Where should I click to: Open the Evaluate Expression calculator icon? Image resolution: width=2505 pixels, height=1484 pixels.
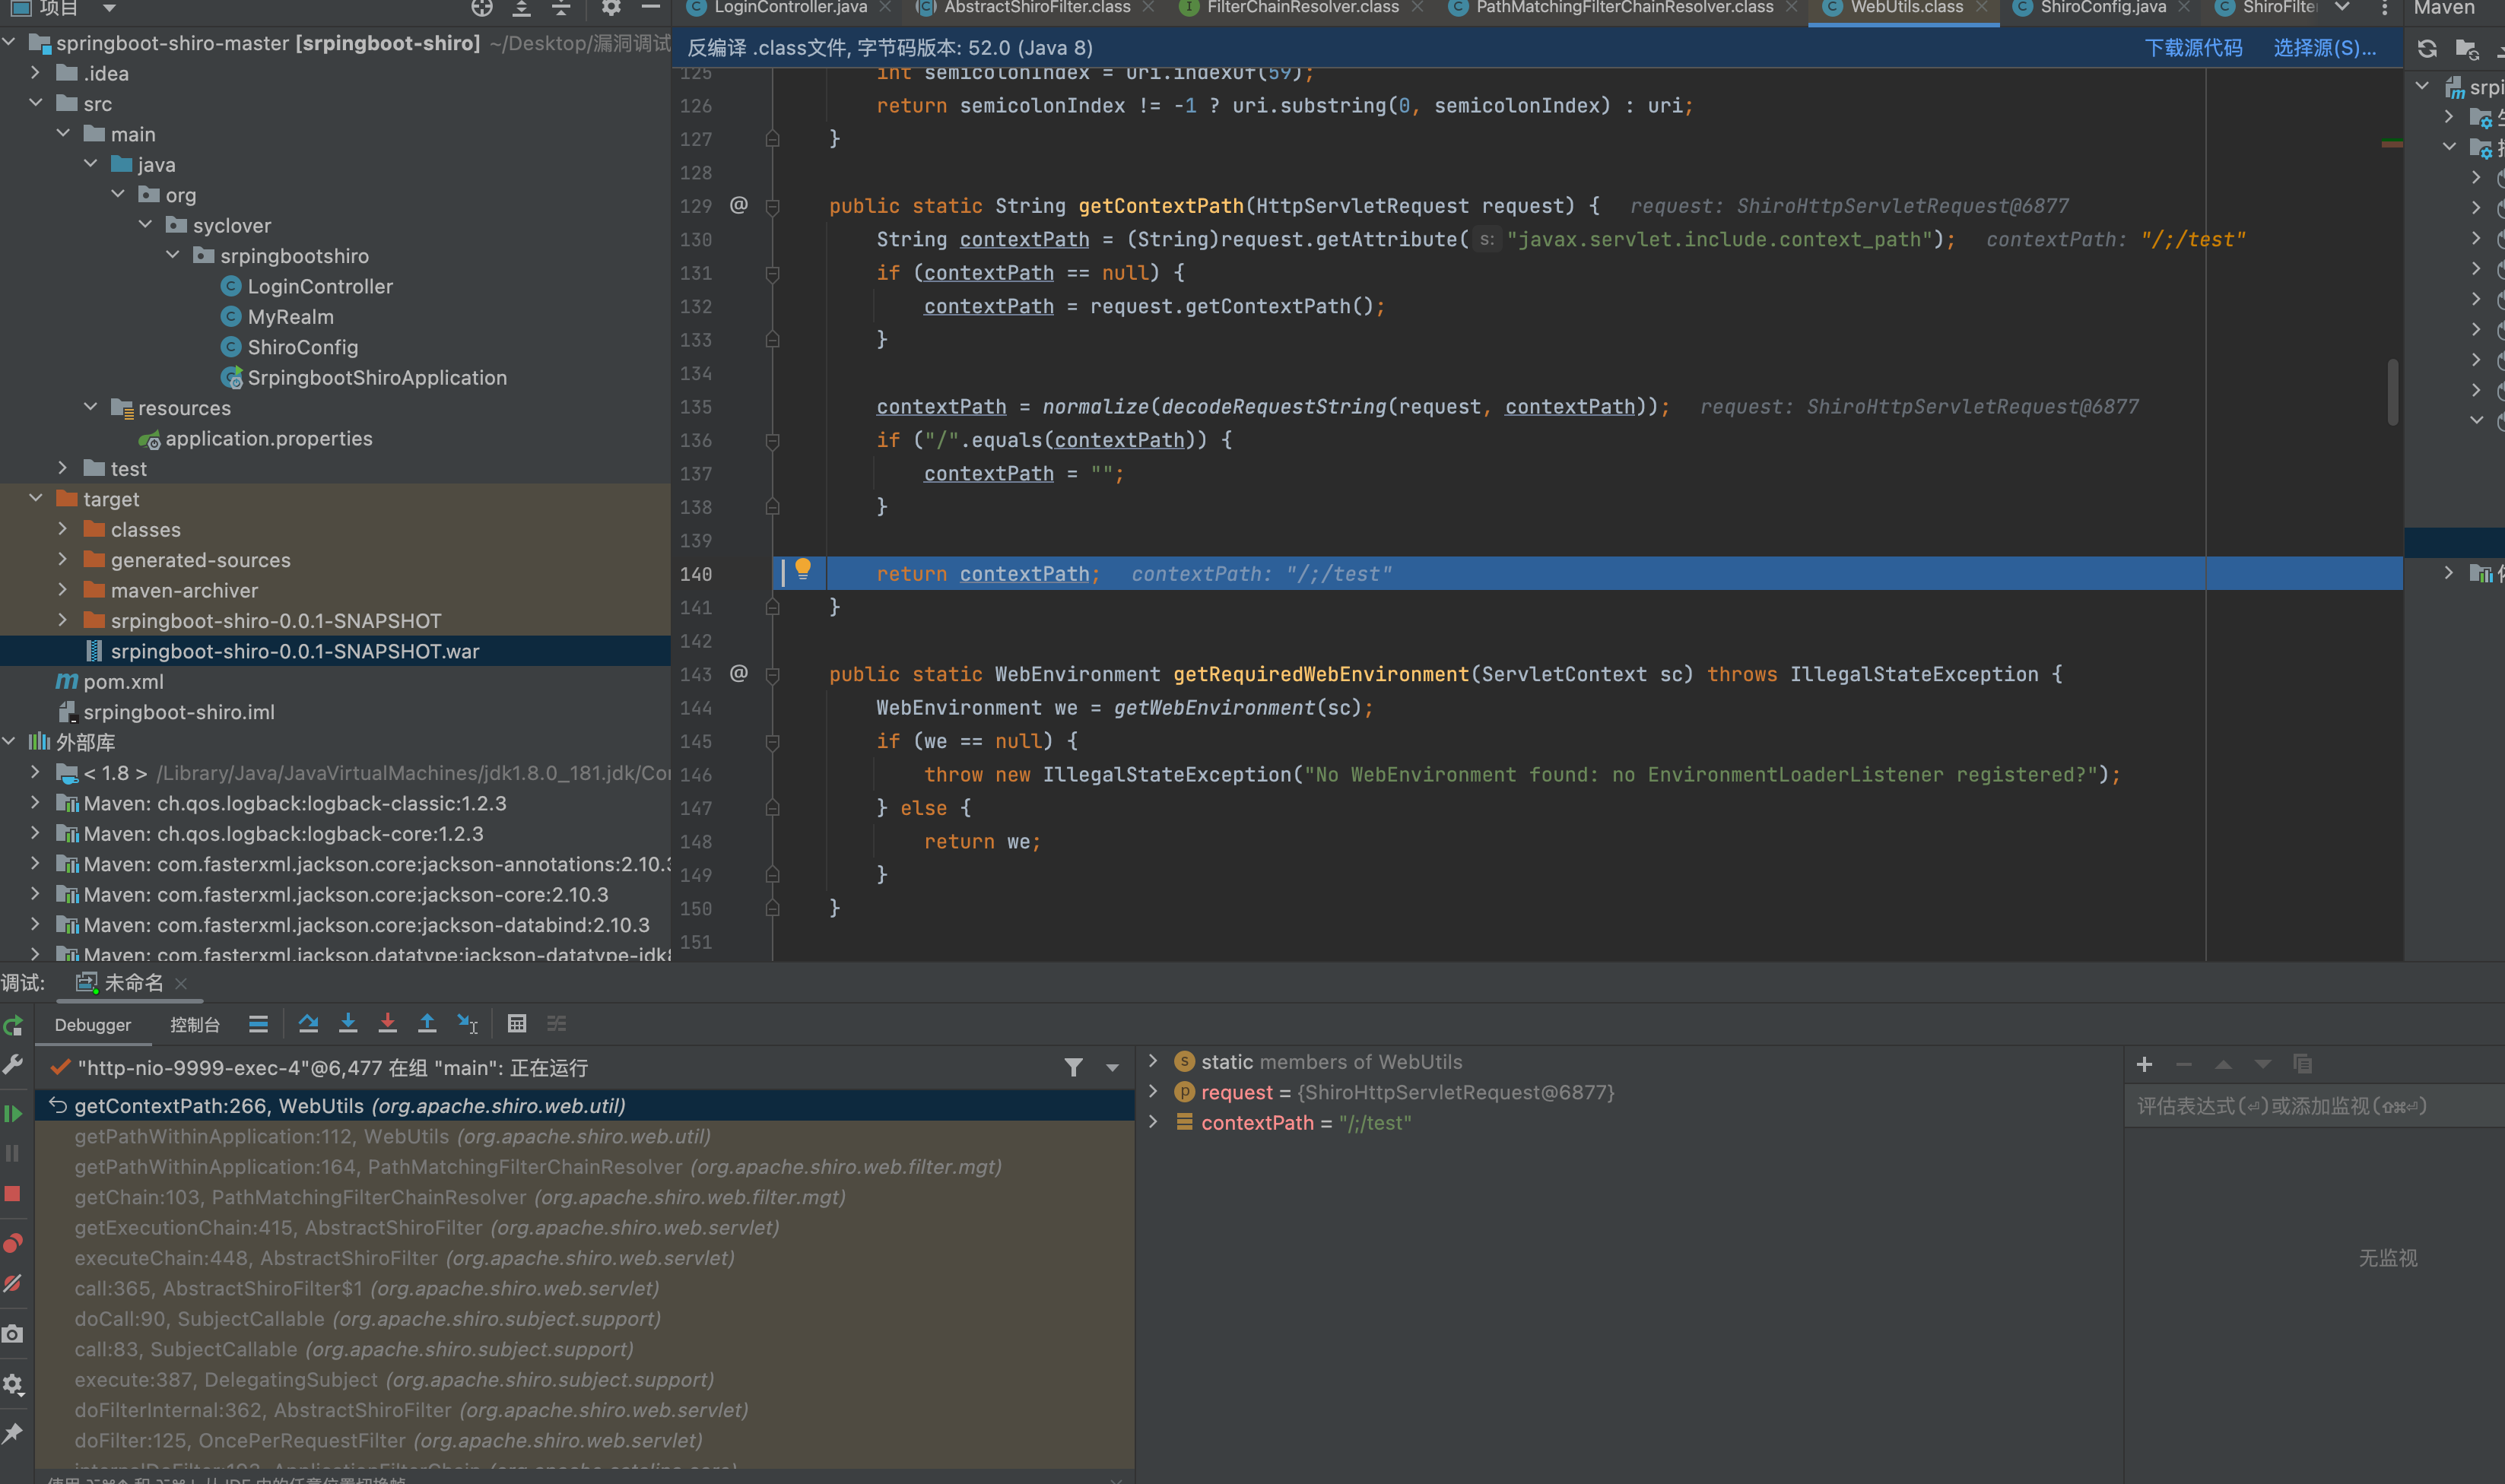[x=517, y=1023]
